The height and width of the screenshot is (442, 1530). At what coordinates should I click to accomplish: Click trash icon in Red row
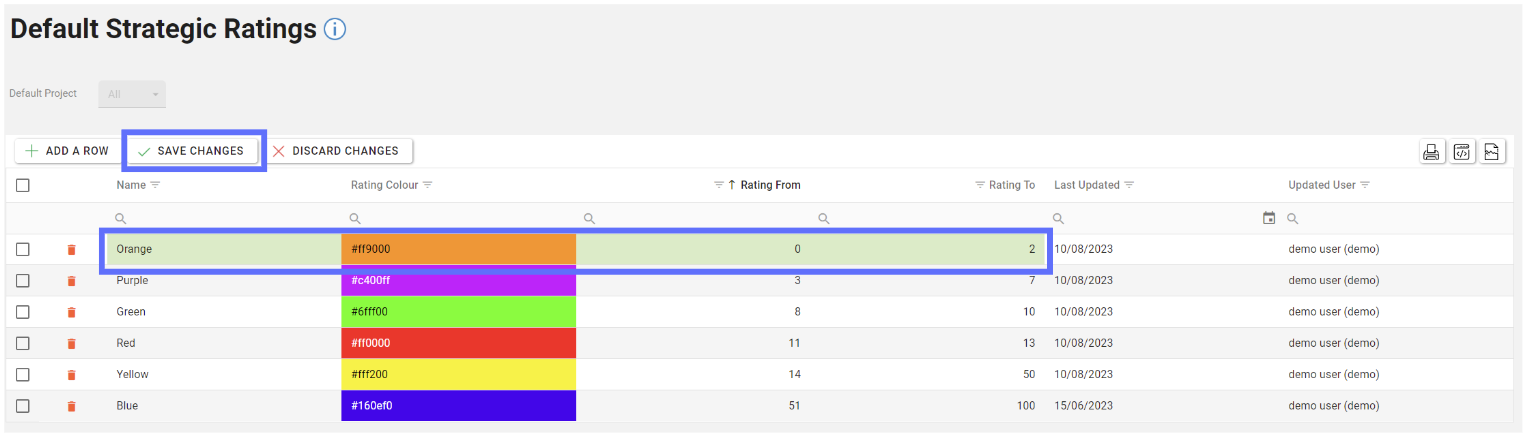(x=71, y=343)
